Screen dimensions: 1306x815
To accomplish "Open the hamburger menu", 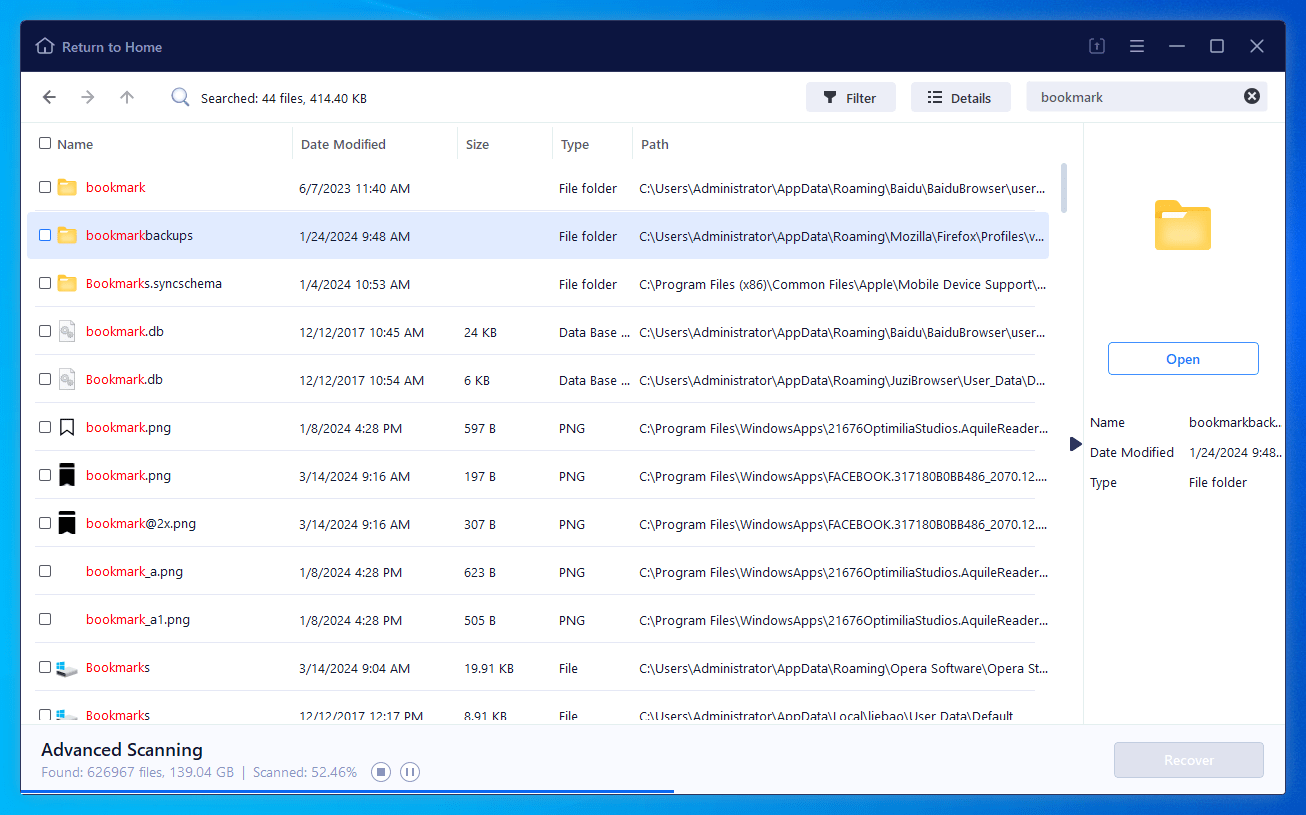I will (1137, 46).
